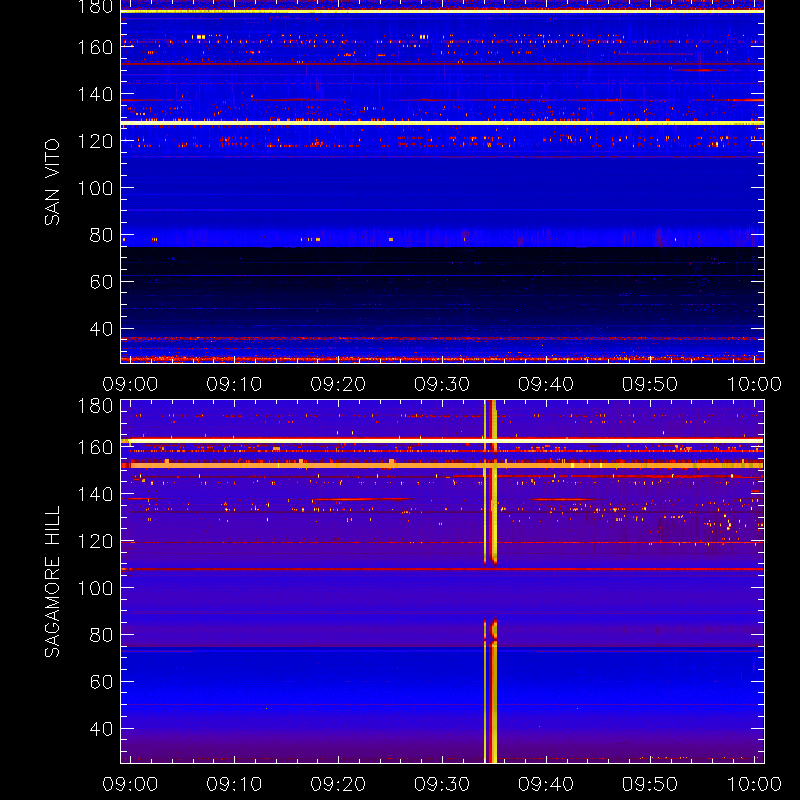The width and height of the screenshot is (800, 800).
Task: Pick the 09:50 label under Sagamore Hill plot
Action: tap(649, 784)
